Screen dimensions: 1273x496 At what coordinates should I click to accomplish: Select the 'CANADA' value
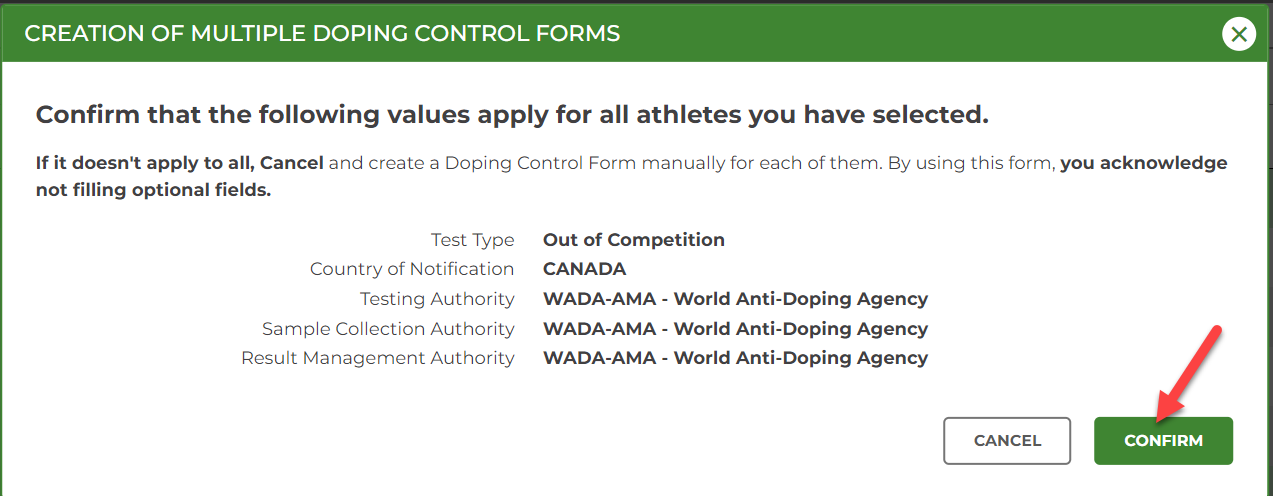[584, 269]
